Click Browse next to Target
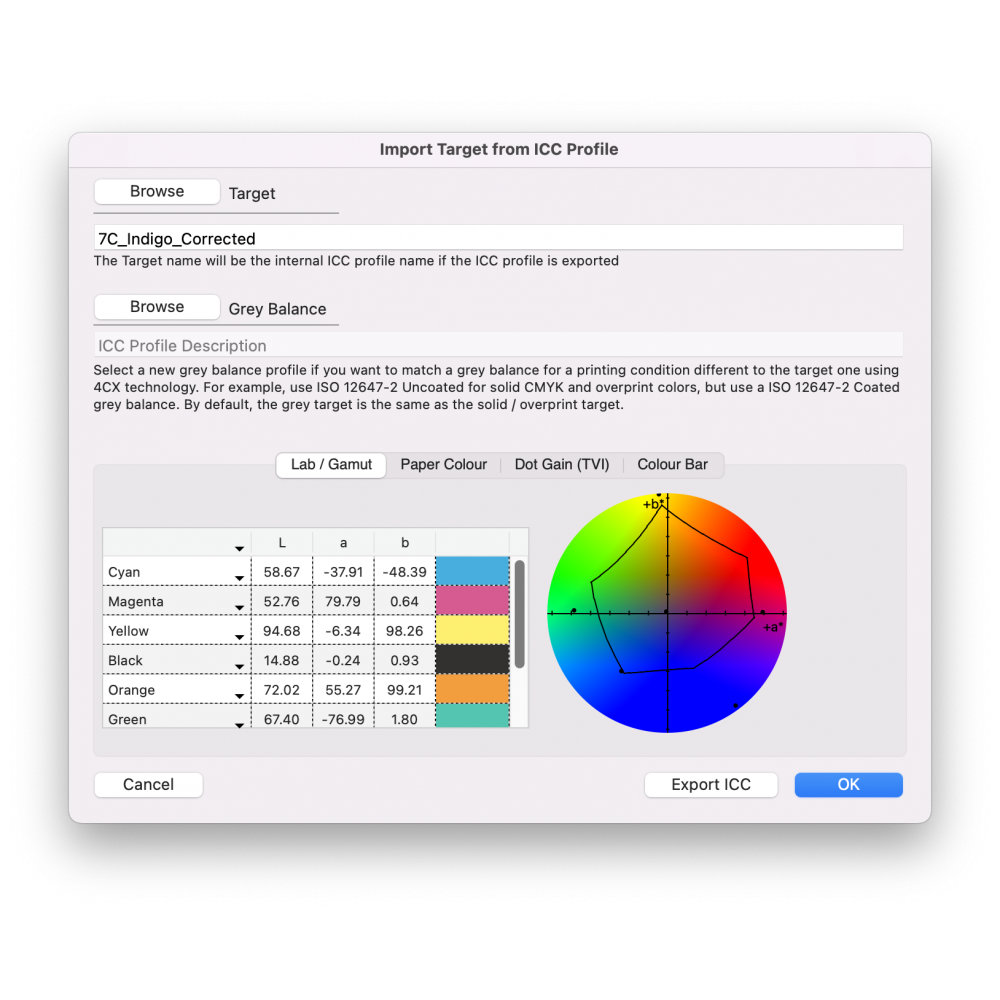1000x1000 pixels. click(156, 191)
